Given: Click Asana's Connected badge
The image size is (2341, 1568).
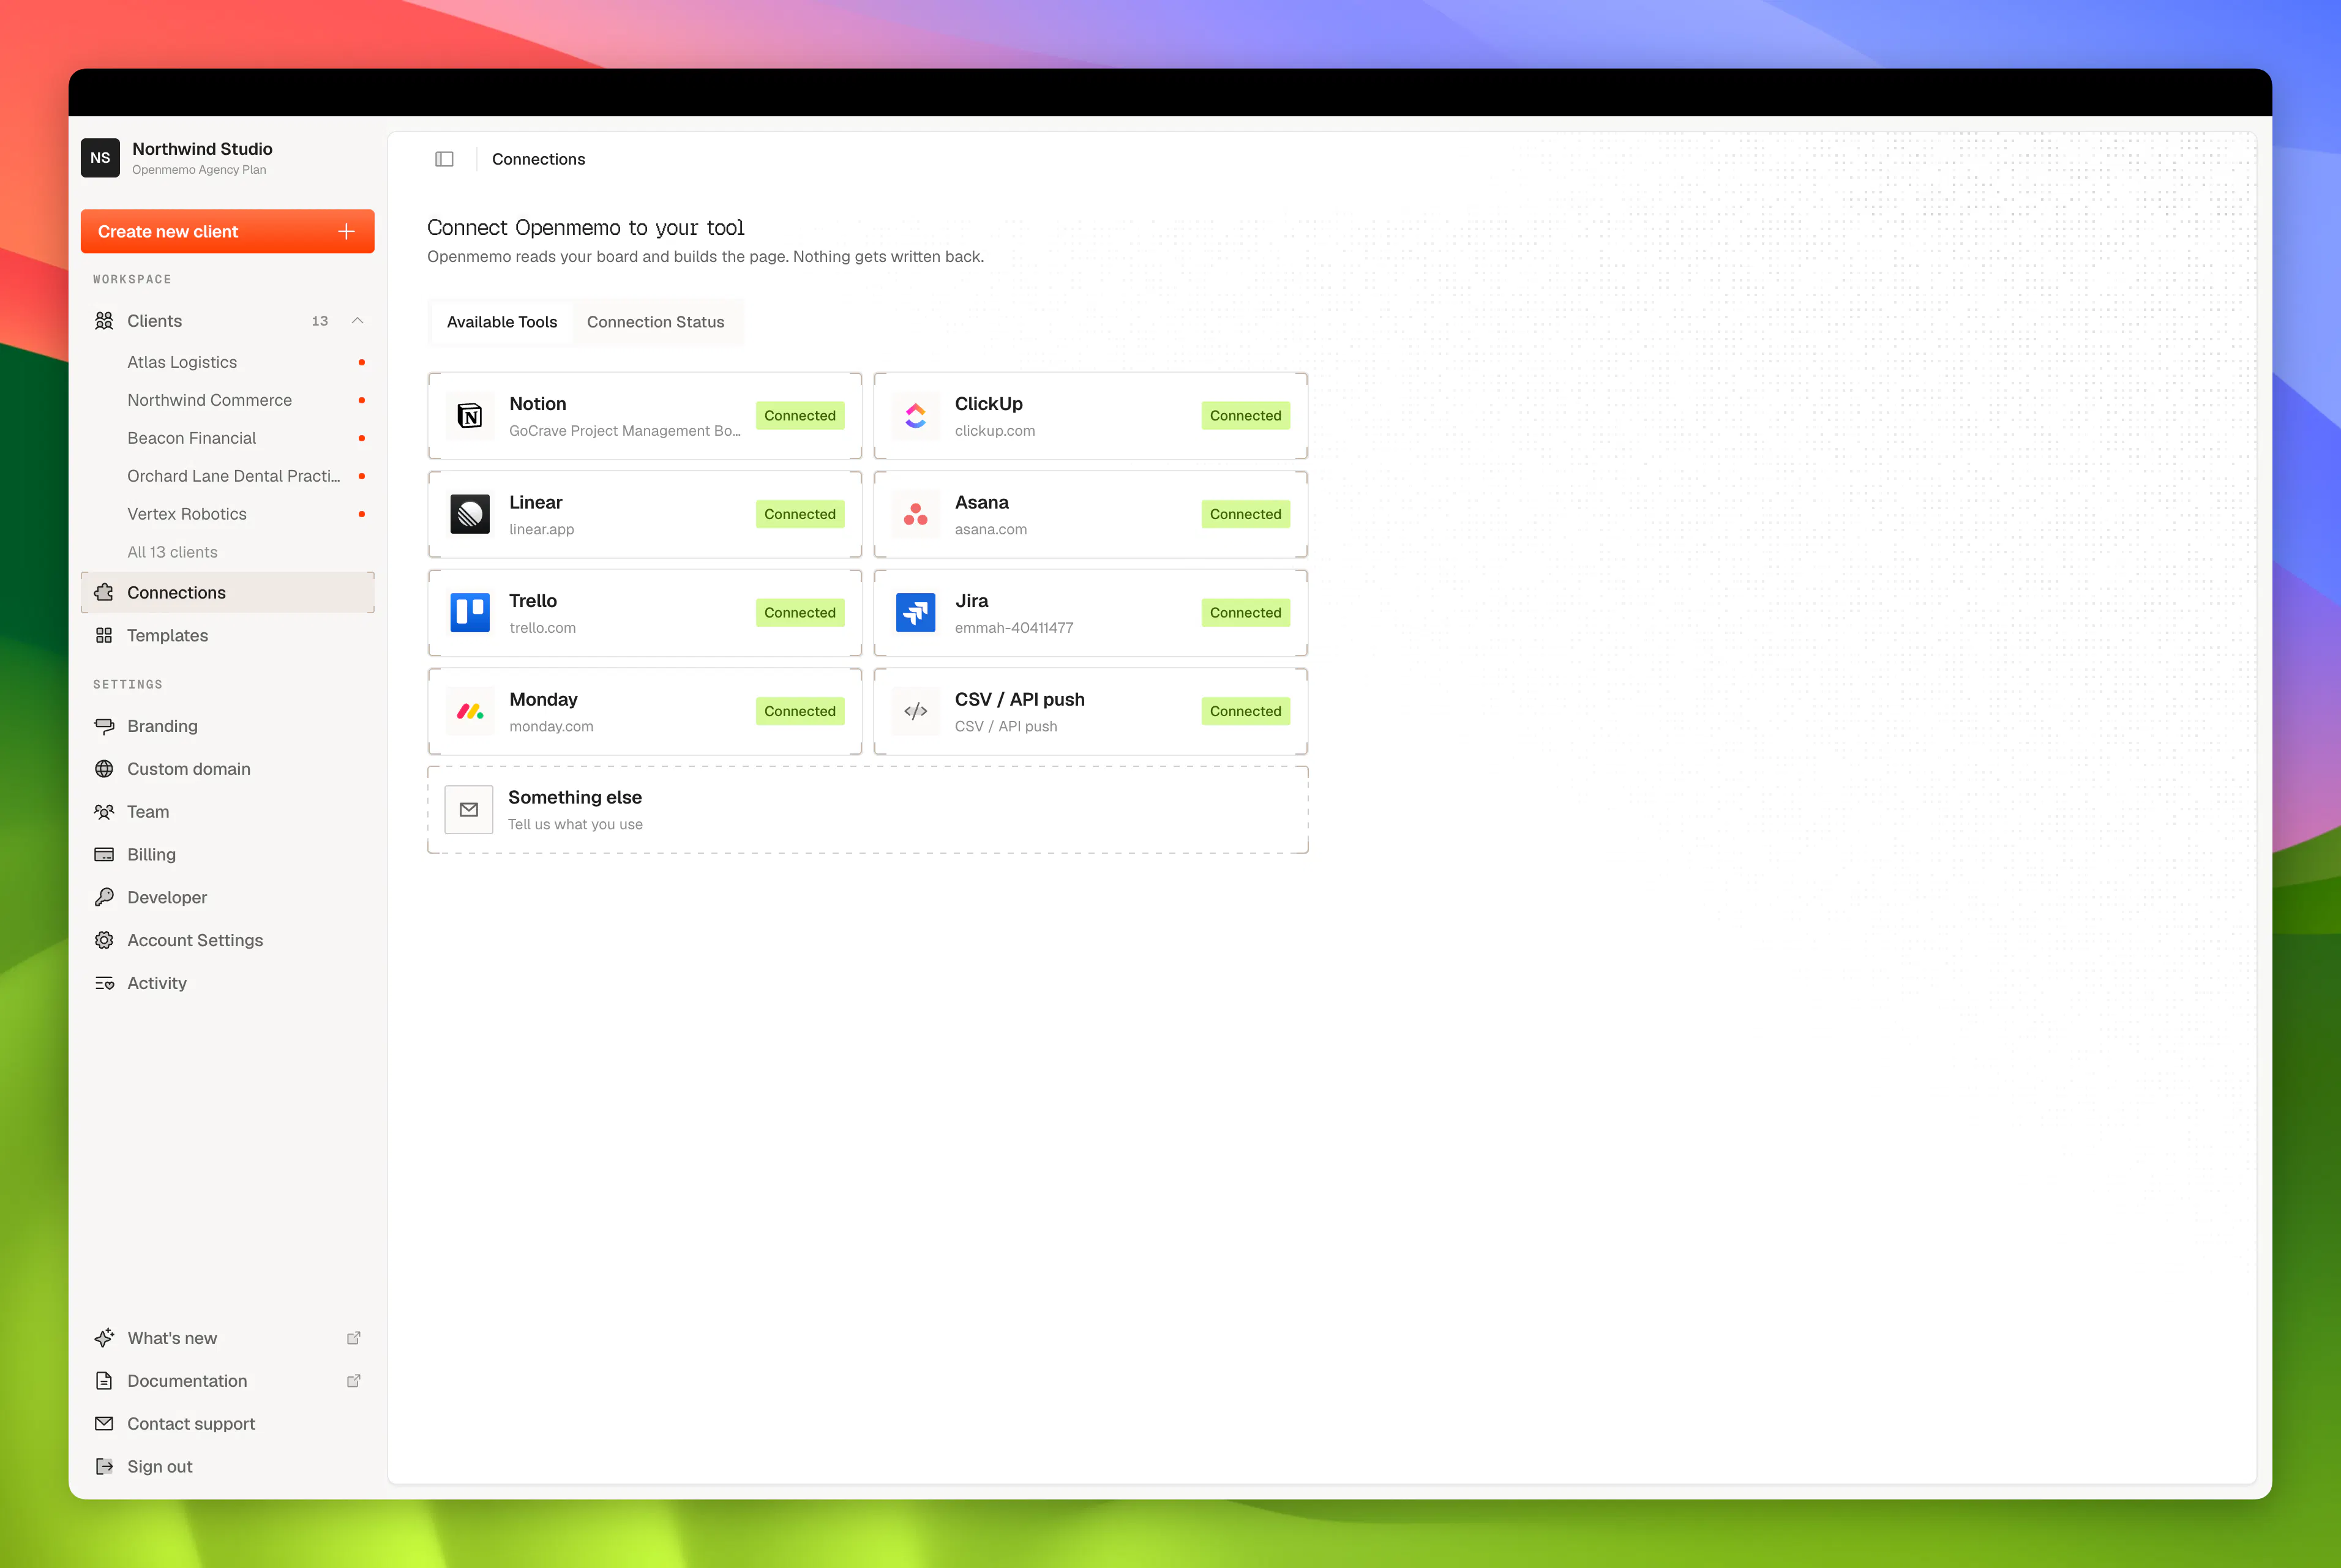Looking at the screenshot, I should pyautogui.click(x=1245, y=514).
